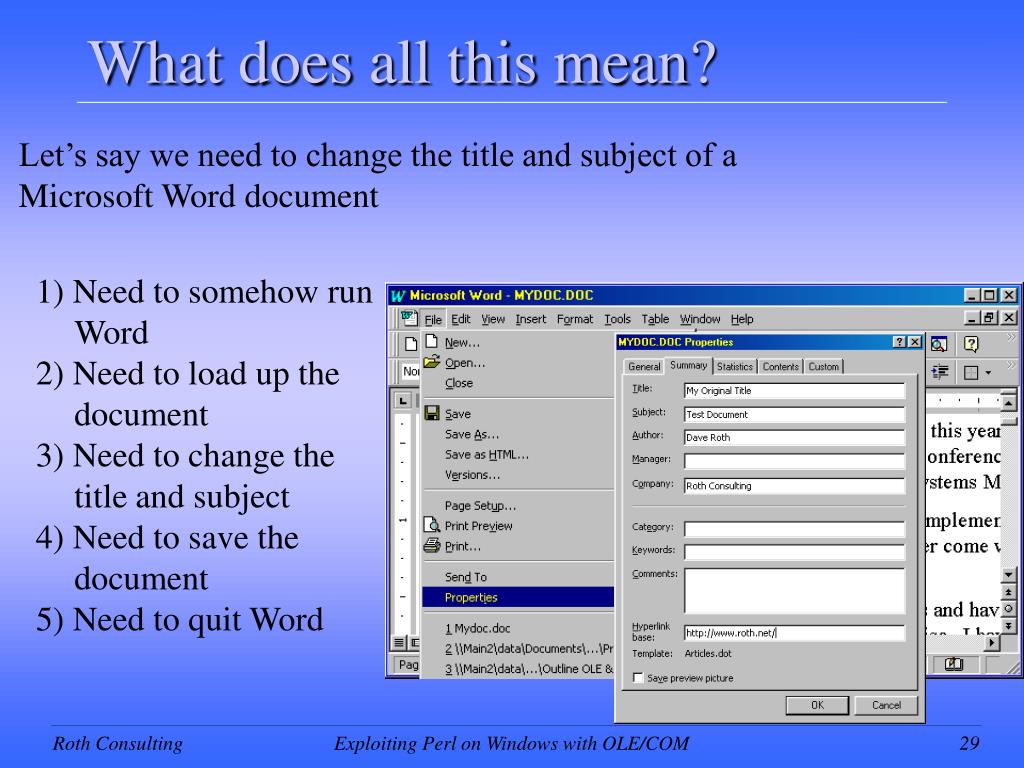The image size is (1024, 768).
Task: Click the vertical scrollbar up arrow
Action: pos(1008,404)
